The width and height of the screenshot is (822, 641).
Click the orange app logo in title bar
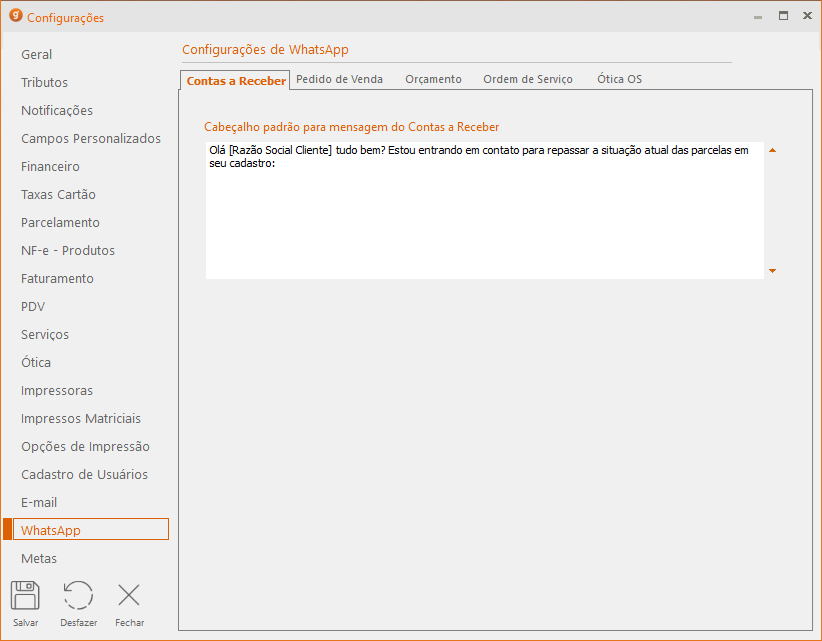[x=16, y=16]
